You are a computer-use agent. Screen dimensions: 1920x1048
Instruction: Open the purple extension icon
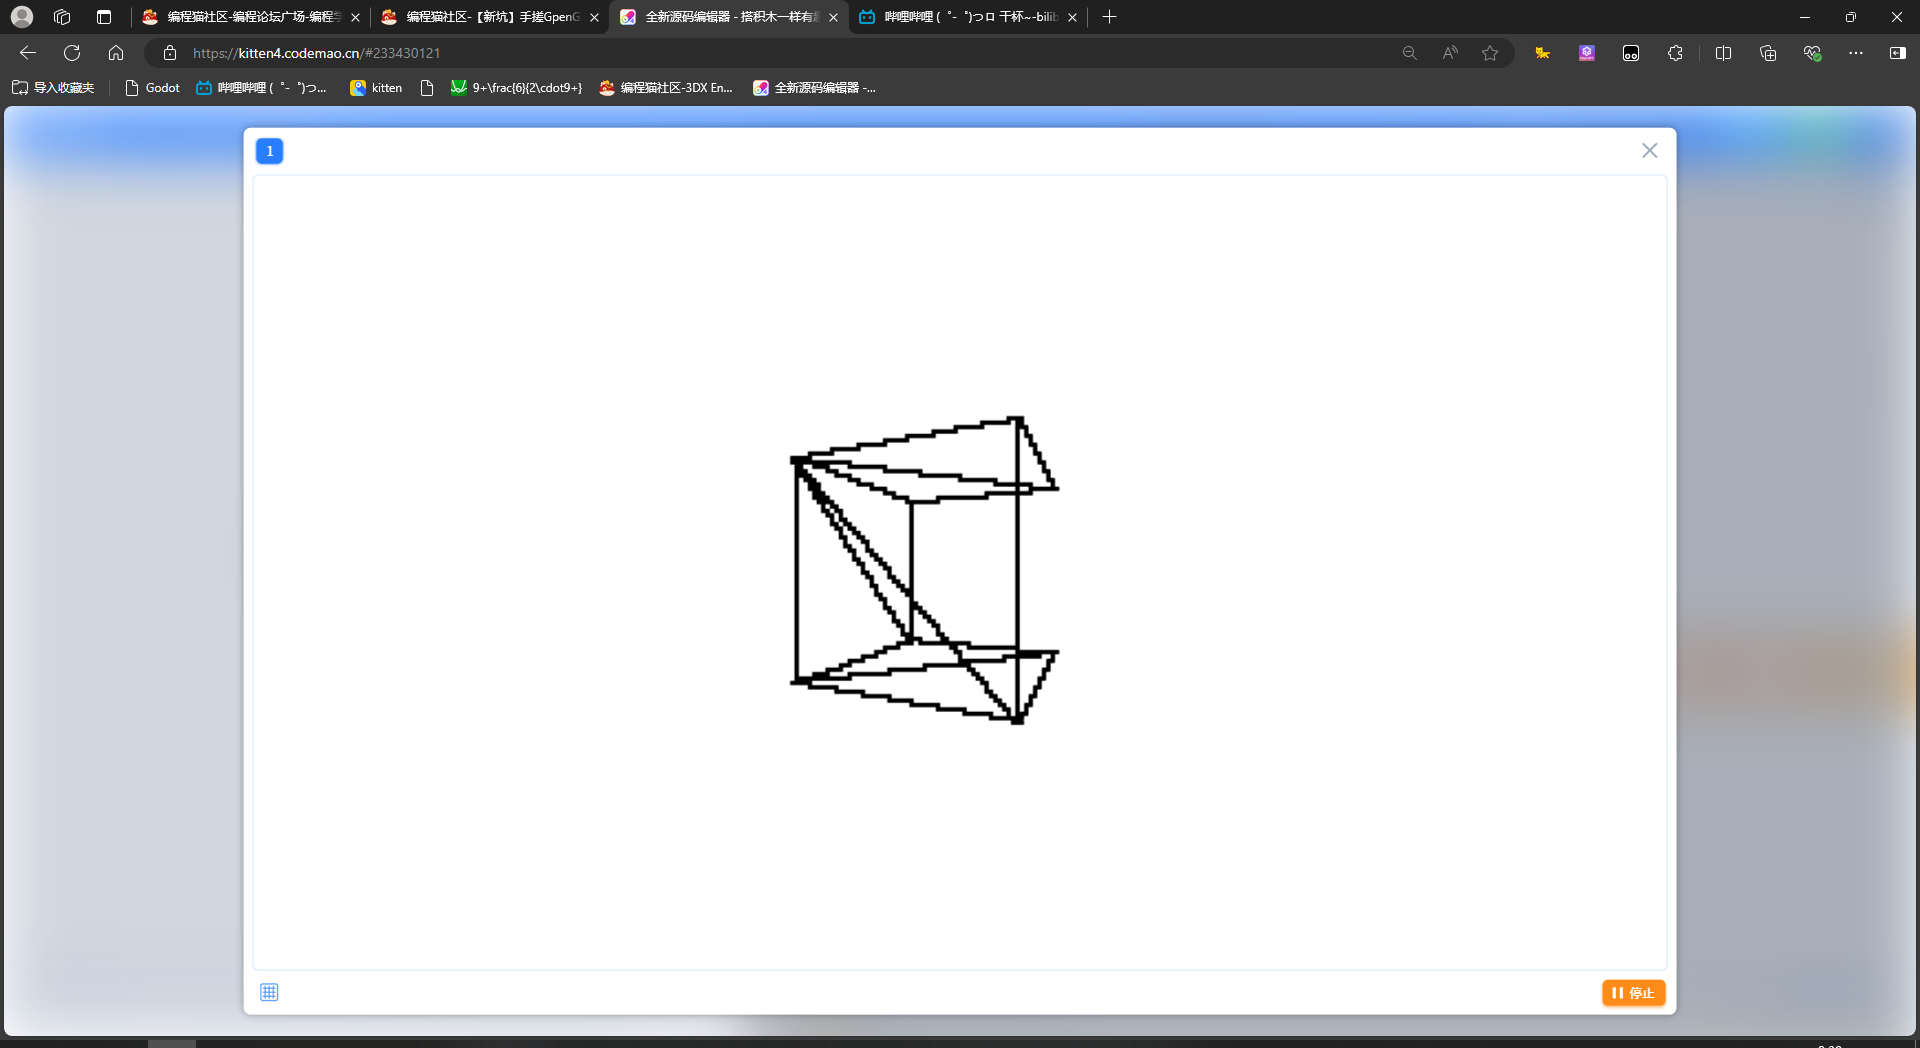(1587, 53)
